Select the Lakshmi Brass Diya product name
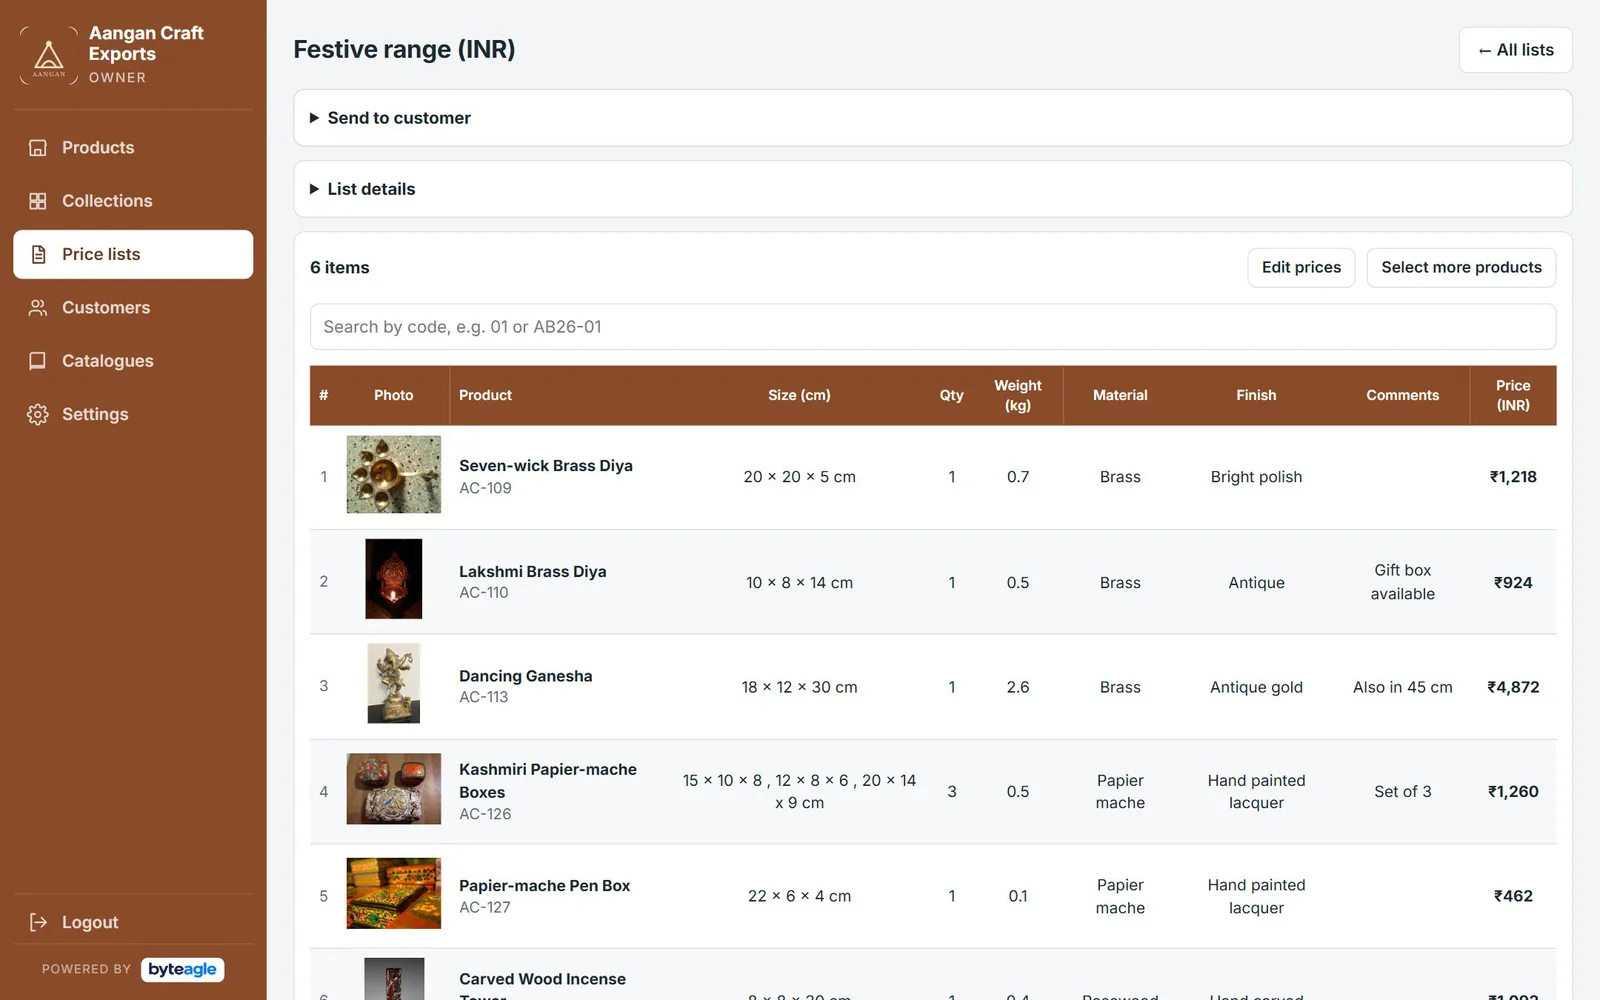This screenshot has width=1600, height=1000. [533, 572]
